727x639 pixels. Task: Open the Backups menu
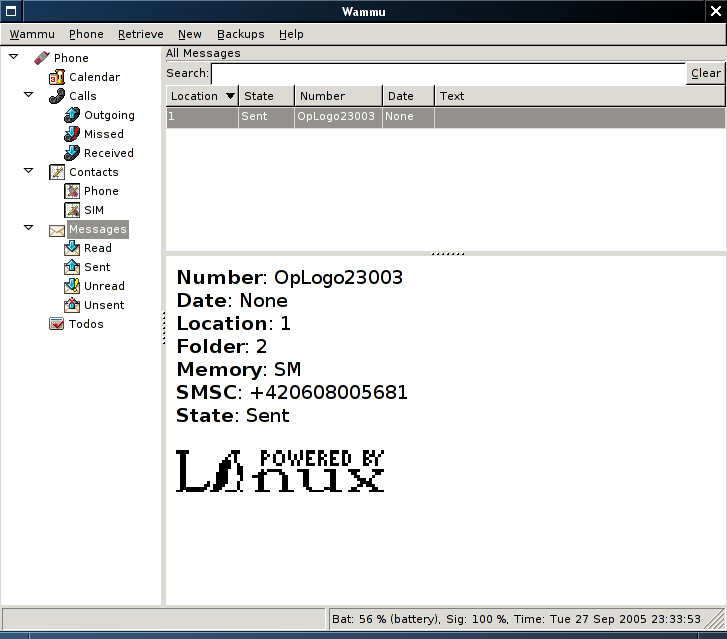coord(241,34)
